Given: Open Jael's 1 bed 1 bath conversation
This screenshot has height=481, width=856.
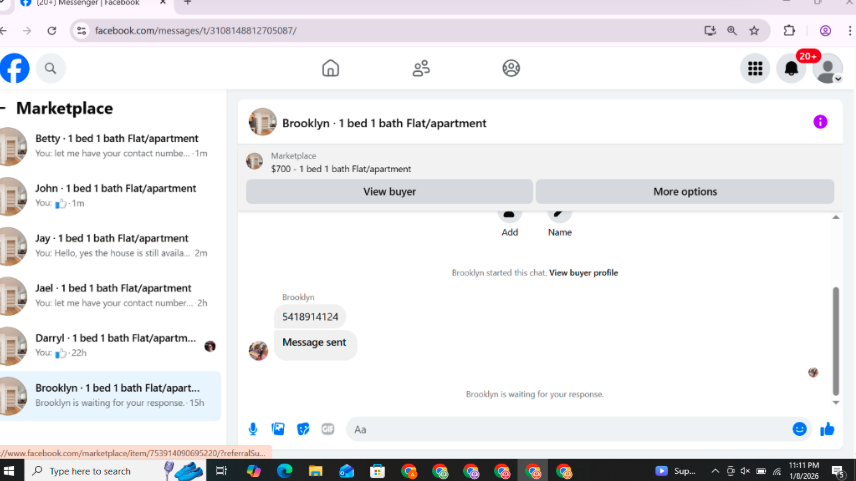Looking at the screenshot, I should point(109,295).
